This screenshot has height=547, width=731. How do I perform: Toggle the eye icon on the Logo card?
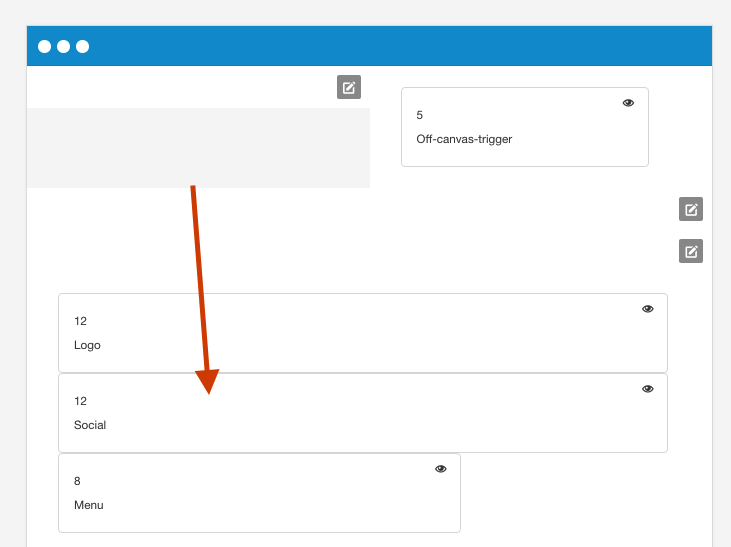(x=648, y=309)
